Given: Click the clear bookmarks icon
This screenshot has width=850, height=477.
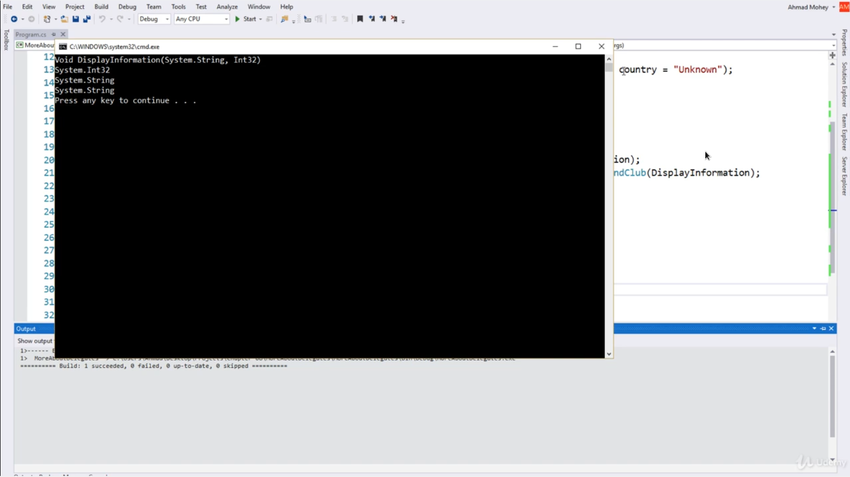Looking at the screenshot, I should pos(394,19).
